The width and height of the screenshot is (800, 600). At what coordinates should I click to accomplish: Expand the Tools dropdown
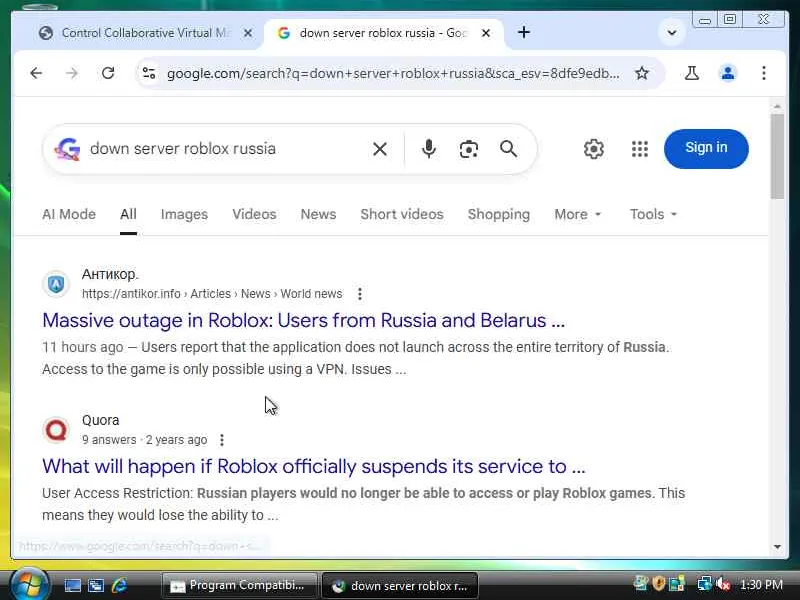(653, 214)
